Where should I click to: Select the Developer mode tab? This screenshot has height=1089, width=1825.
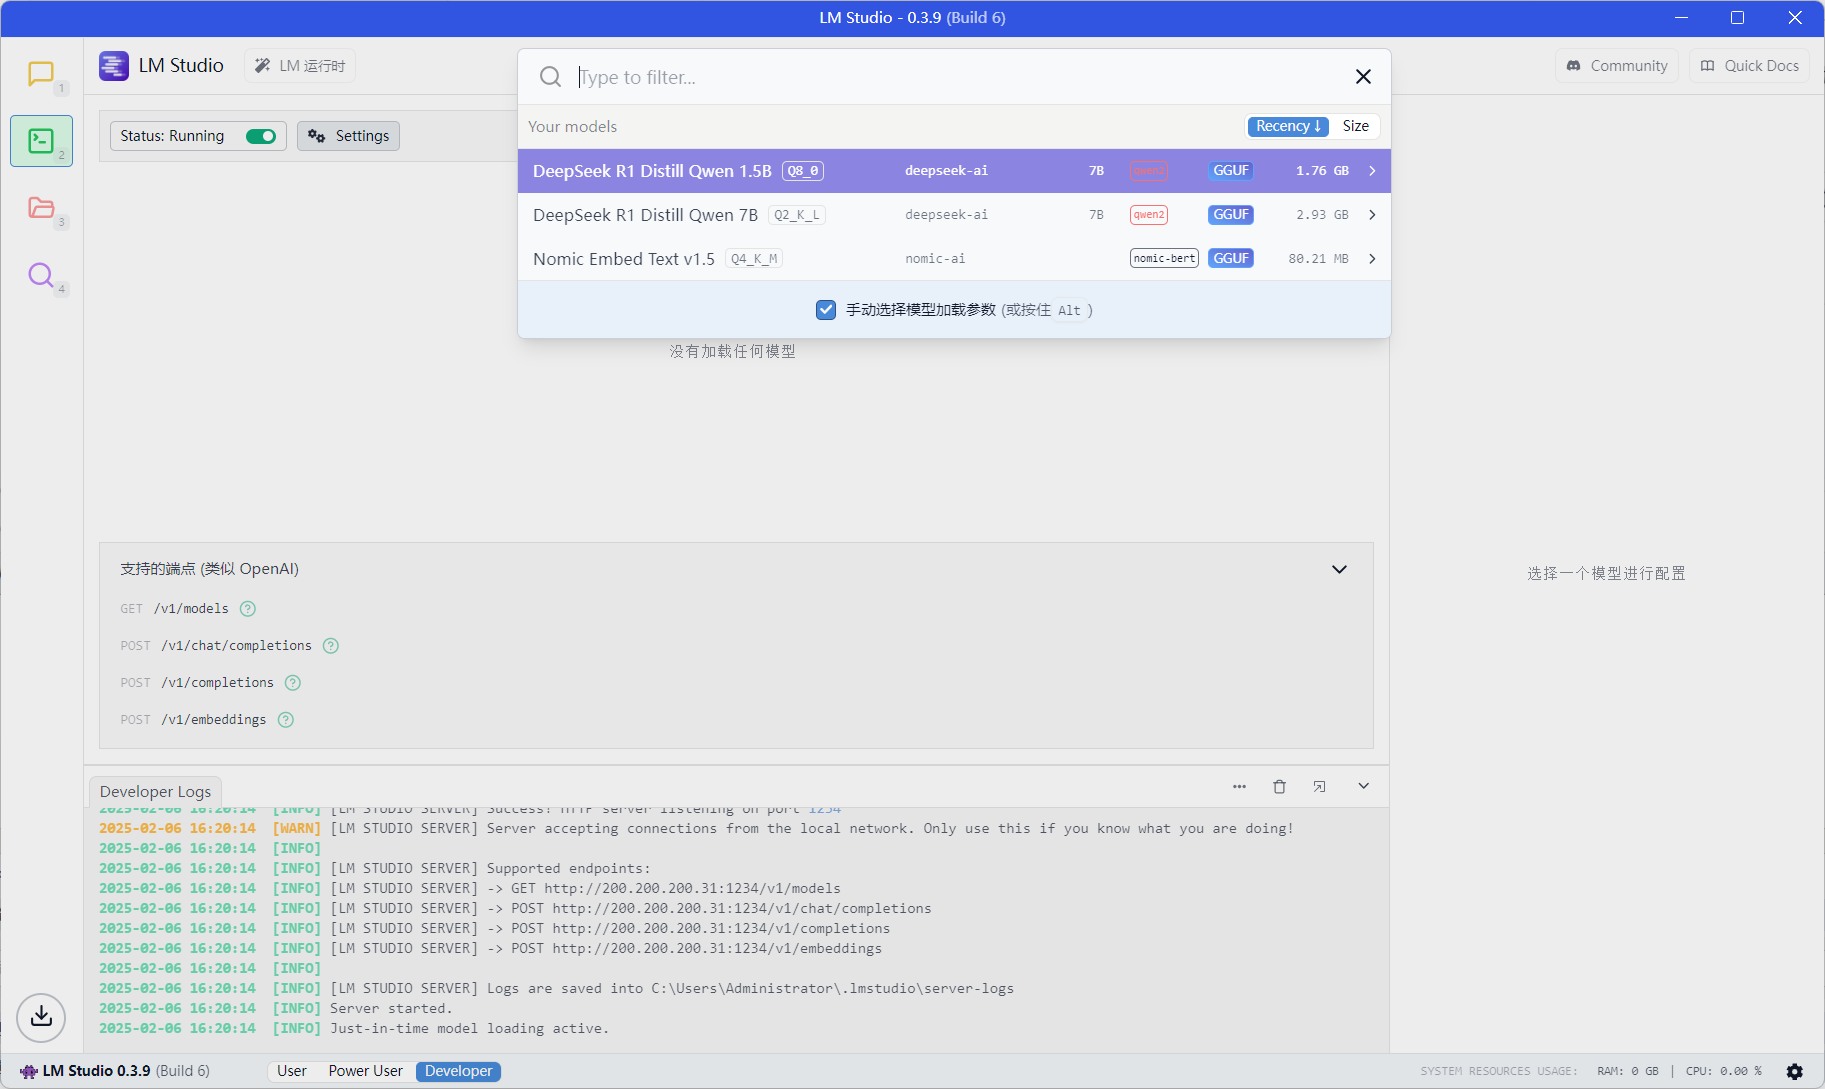(x=459, y=1071)
